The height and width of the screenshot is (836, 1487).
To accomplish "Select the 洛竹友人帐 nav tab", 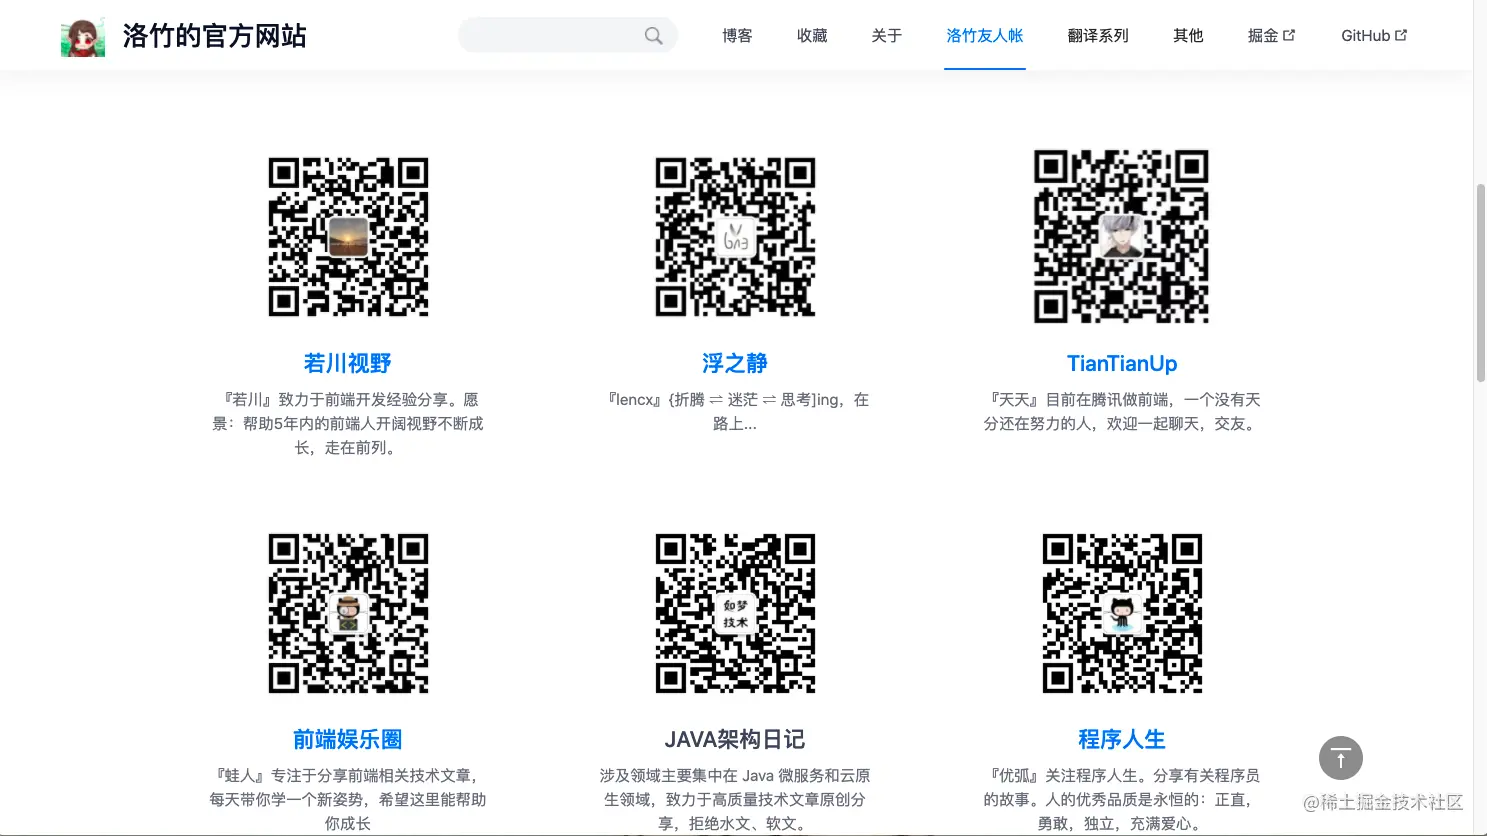I will point(985,36).
